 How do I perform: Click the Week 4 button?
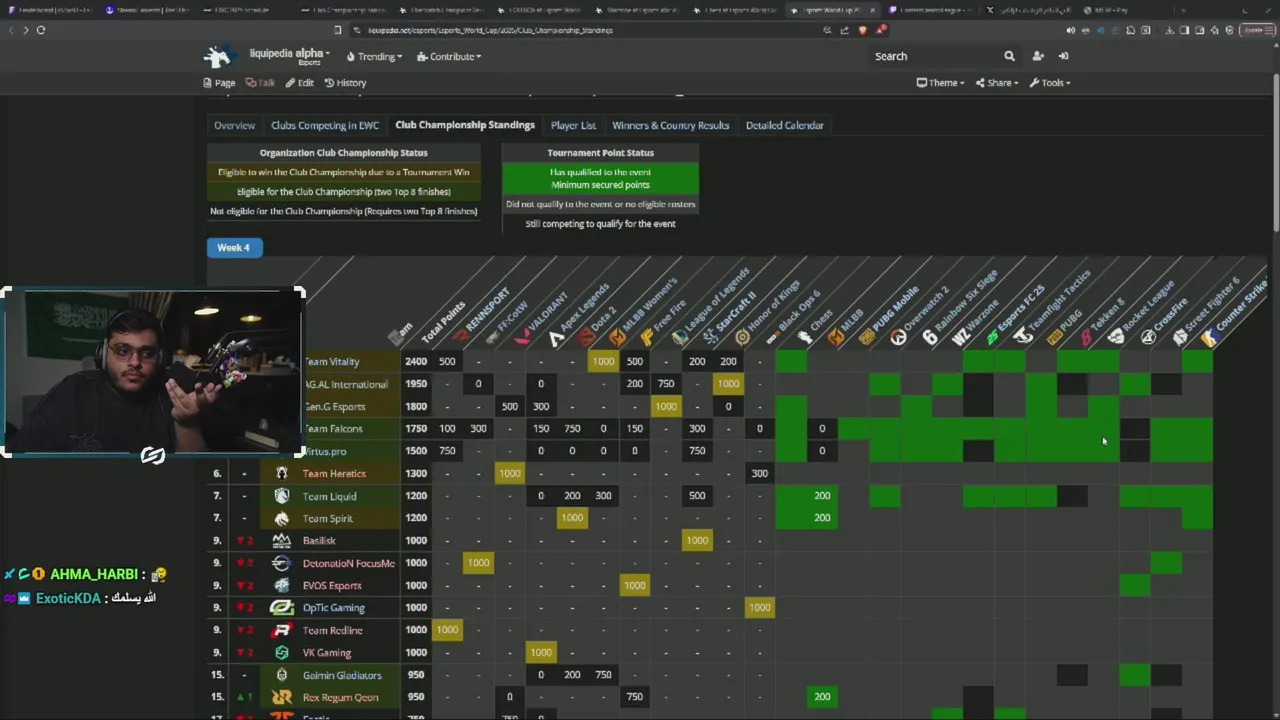click(x=234, y=248)
